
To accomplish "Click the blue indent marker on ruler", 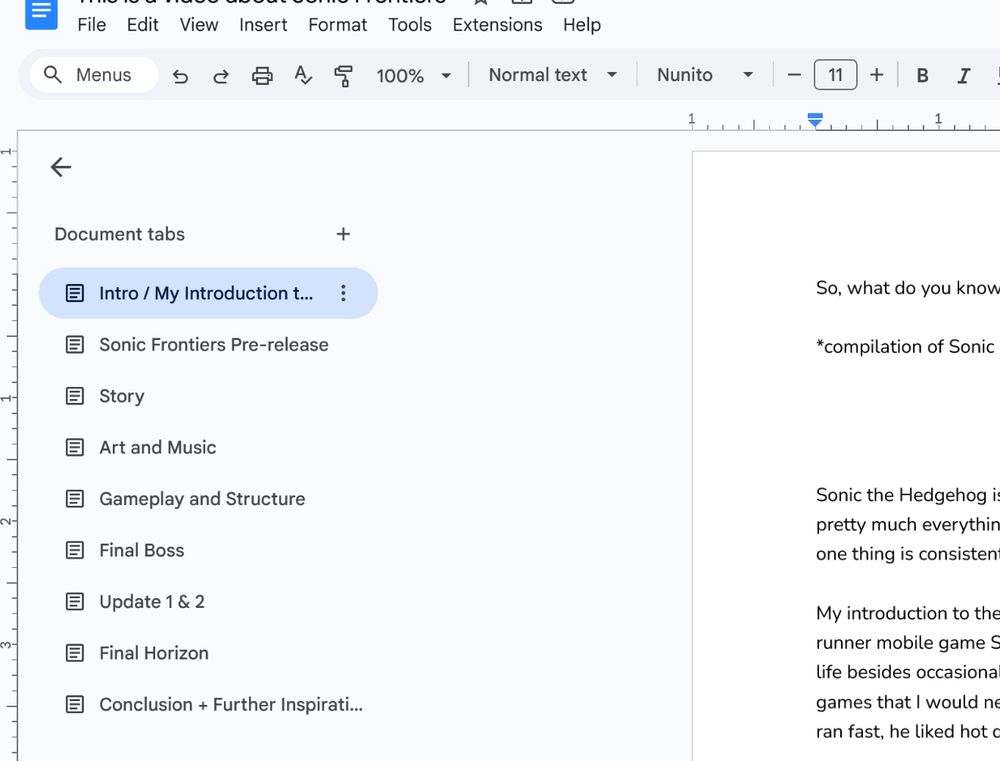I will coord(815,119).
